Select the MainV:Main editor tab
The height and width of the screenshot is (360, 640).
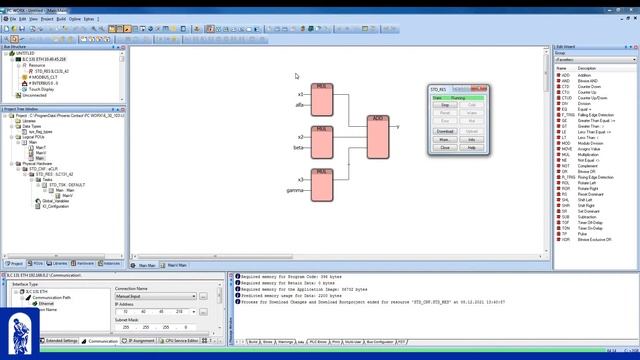coord(173,265)
